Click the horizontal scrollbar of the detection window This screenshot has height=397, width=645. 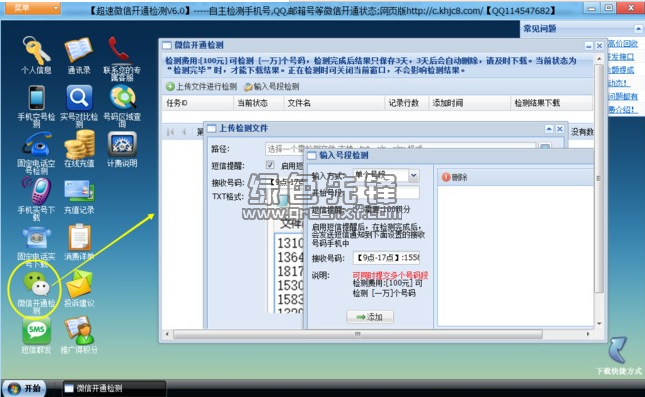click(357, 334)
